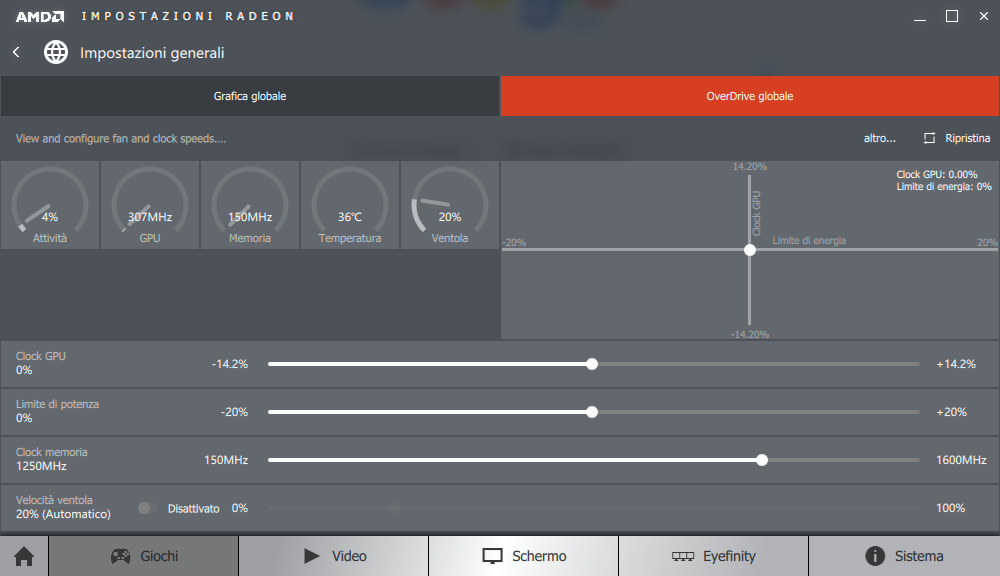Click the Clock memoria slider handle

coord(761,460)
